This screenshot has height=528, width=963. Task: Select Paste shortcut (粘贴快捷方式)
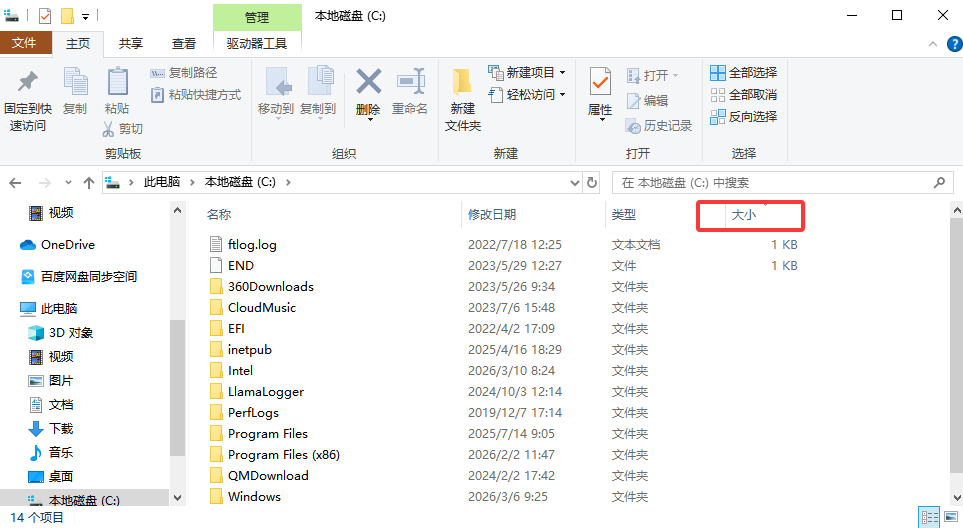coord(196,95)
